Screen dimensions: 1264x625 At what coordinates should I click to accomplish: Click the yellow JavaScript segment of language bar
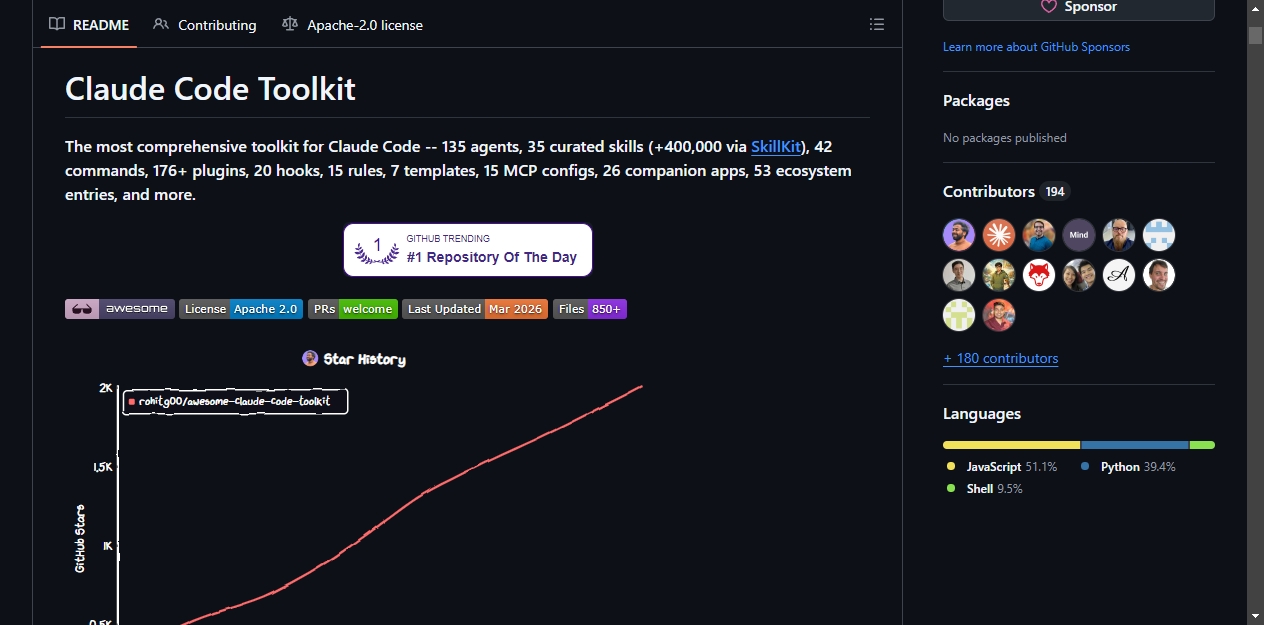1012,445
